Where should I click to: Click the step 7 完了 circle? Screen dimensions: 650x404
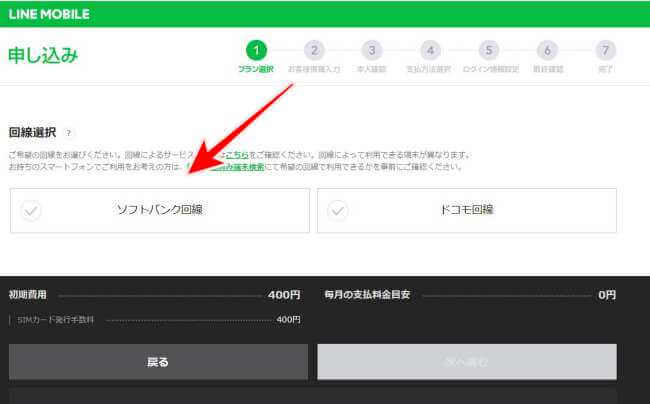click(606, 51)
